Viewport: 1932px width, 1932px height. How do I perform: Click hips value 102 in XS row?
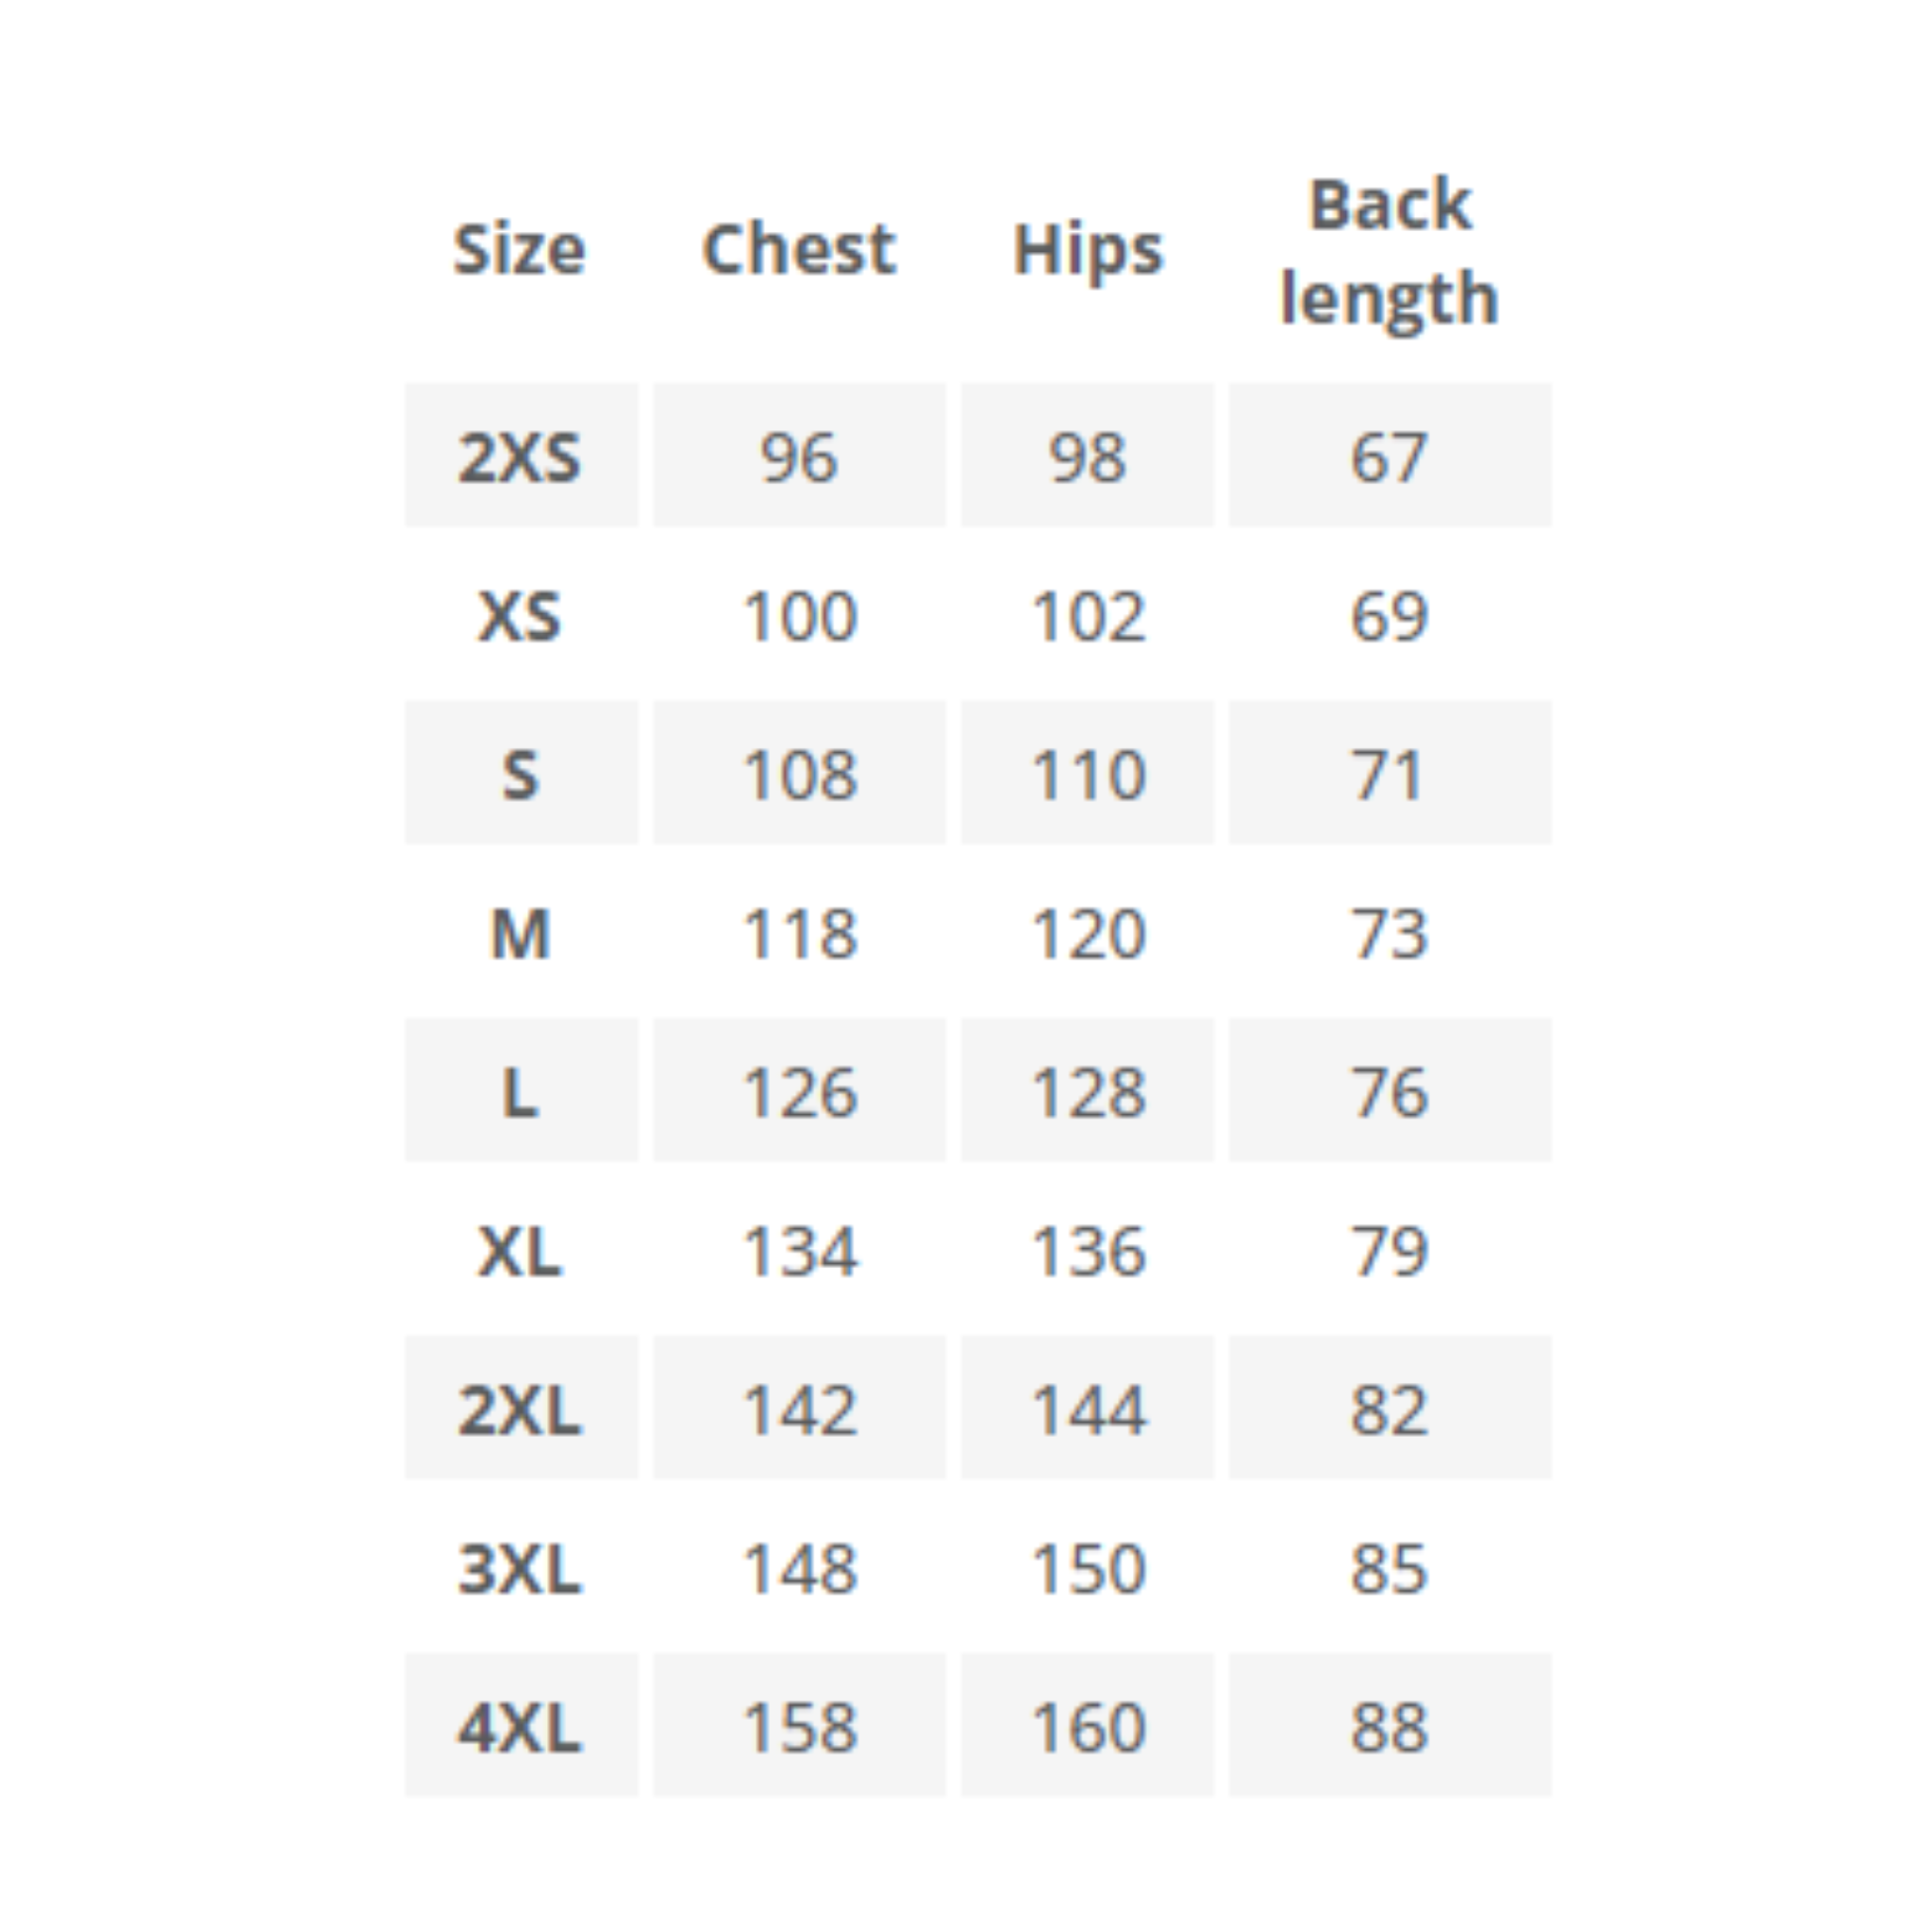[1088, 616]
